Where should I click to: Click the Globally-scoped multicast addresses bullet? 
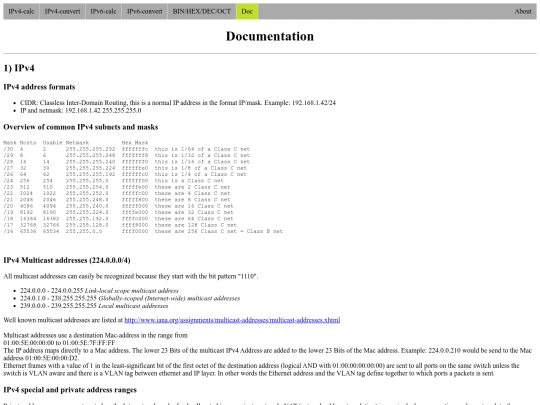pos(130,298)
